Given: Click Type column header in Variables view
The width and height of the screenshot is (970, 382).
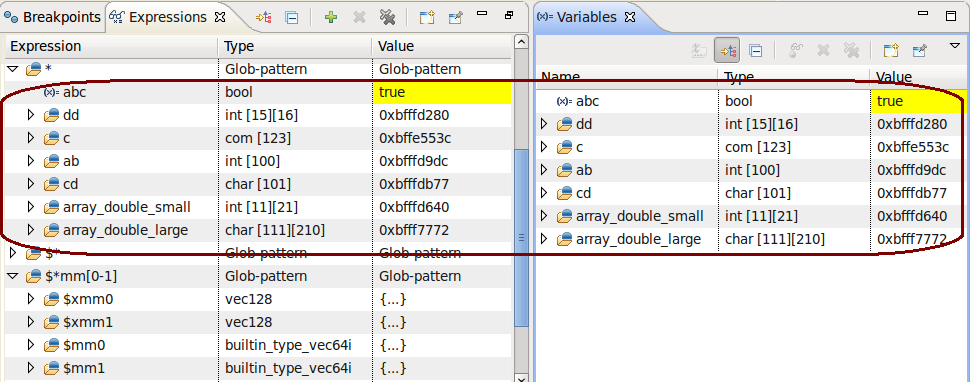Looking at the screenshot, I should click(x=794, y=77).
